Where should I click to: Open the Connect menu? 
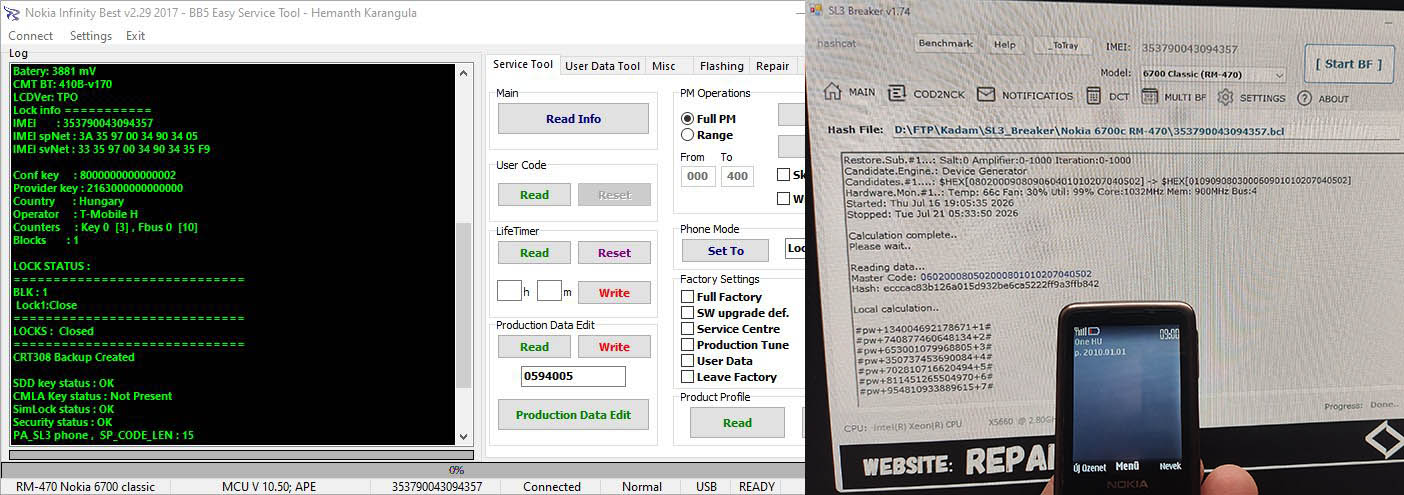coord(30,36)
